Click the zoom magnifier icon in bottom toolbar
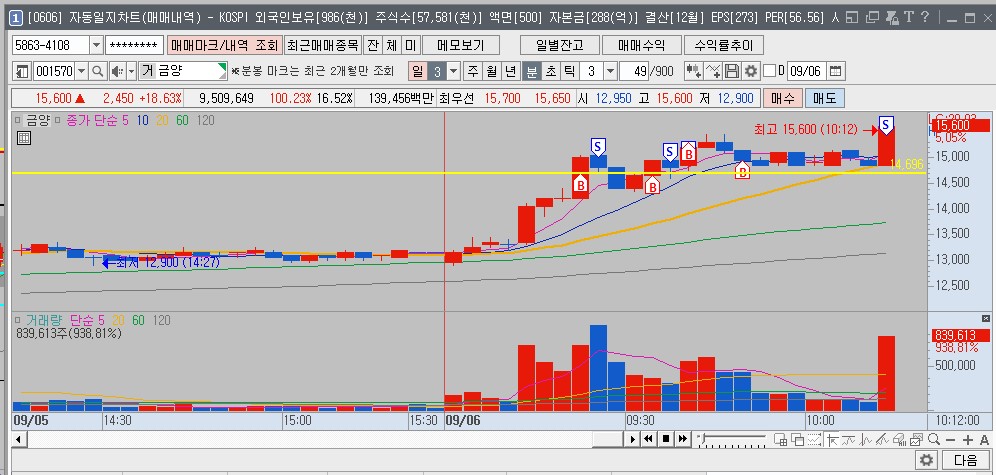The width and height of the screenshot is (996, 475). click(934, 439)
